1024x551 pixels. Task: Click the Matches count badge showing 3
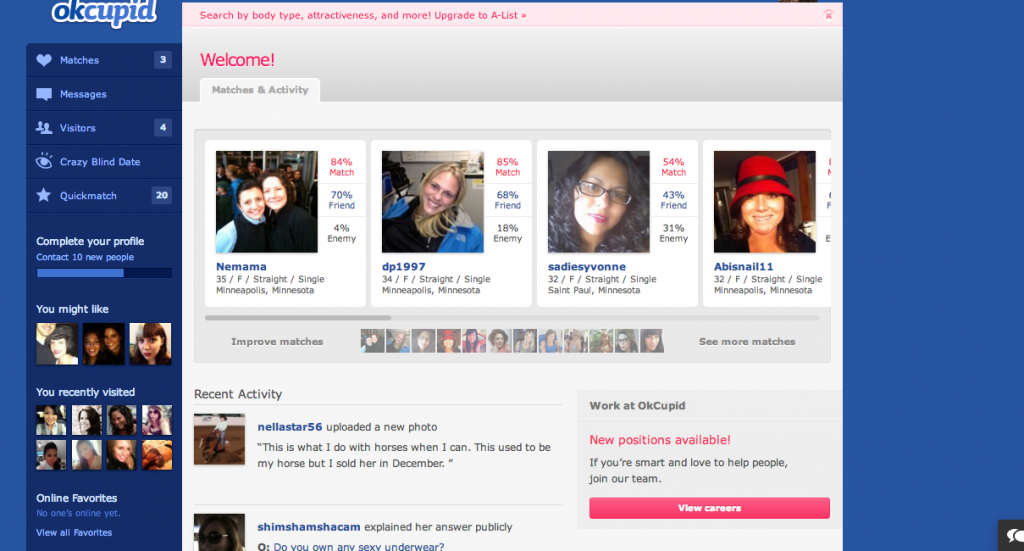(x=163, y=60)
